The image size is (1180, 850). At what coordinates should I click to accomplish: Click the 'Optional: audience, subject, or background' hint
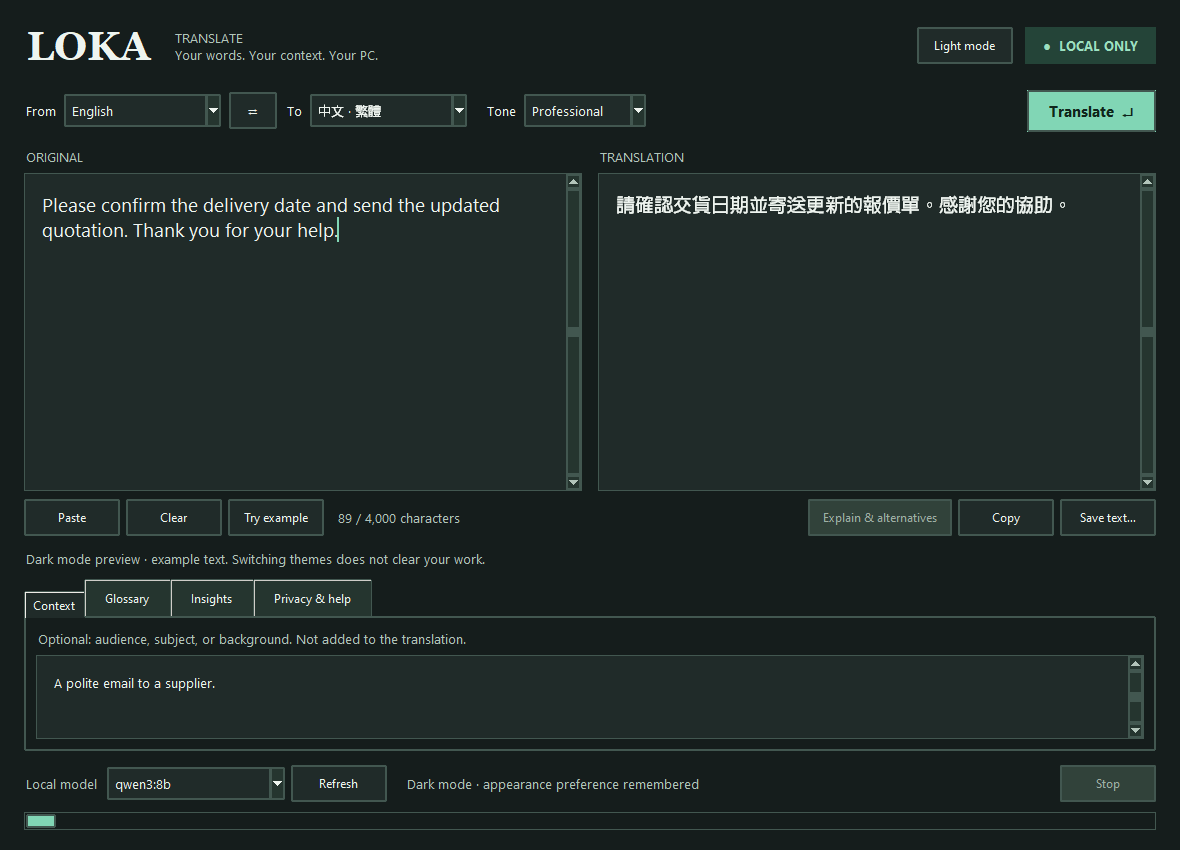point(252,639)
